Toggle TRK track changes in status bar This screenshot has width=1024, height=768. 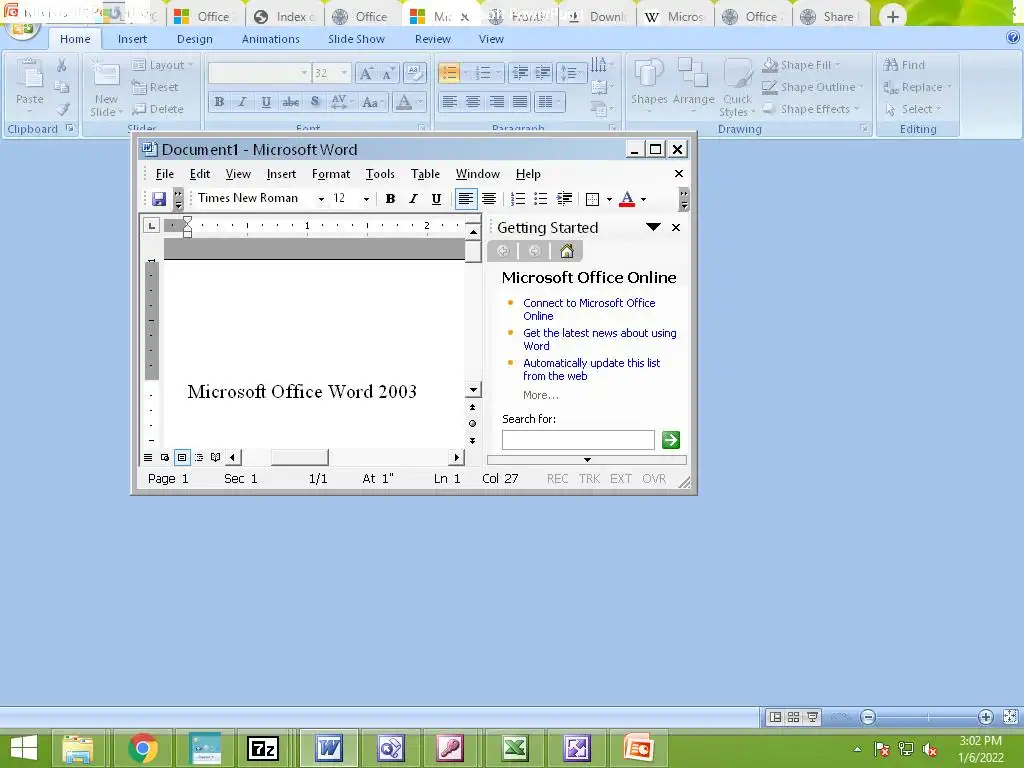point(590,479)
